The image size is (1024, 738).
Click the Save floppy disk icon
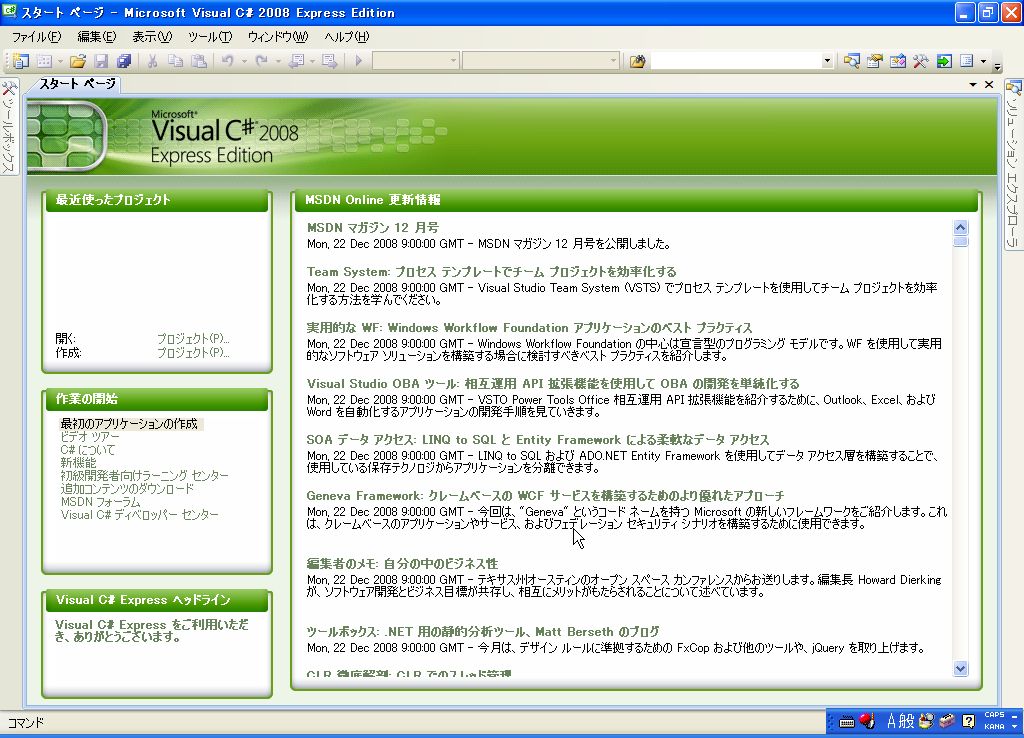pos(101,61)
